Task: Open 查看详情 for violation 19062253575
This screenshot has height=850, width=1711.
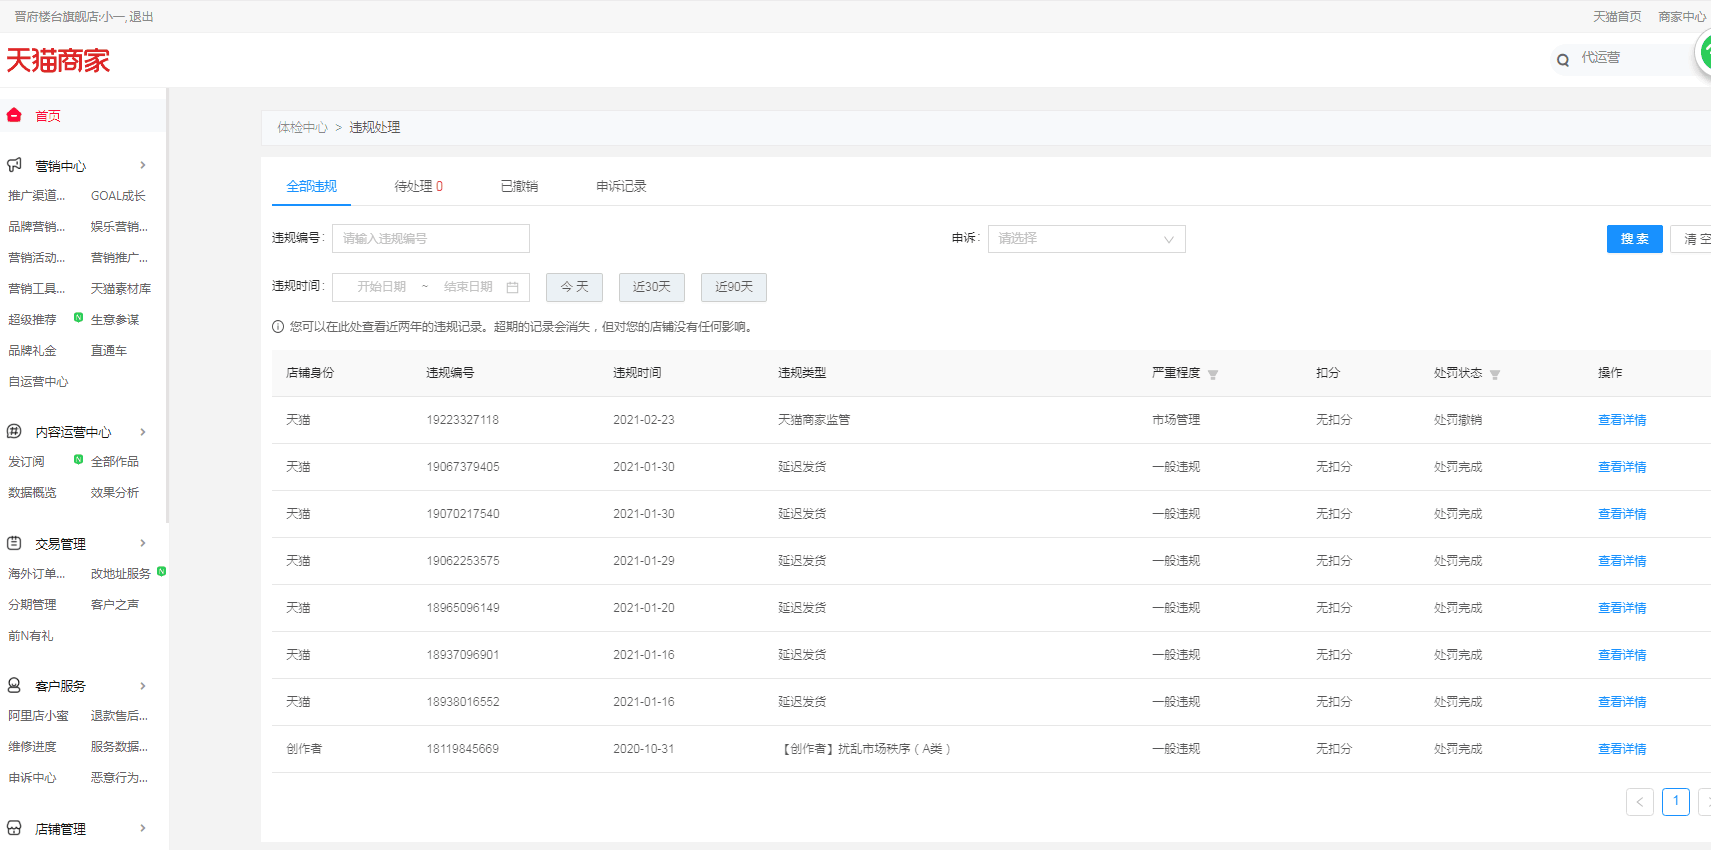Action: pyautogui.click(x=1621, y=561)
